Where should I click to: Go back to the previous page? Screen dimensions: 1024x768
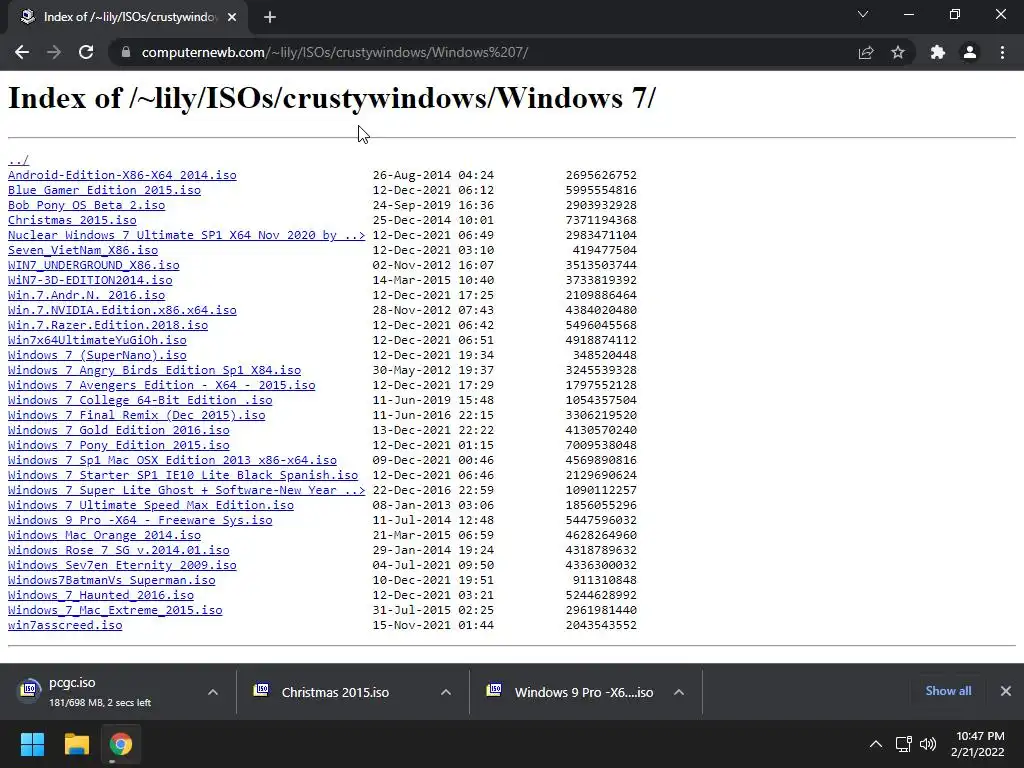click(22, 52)
